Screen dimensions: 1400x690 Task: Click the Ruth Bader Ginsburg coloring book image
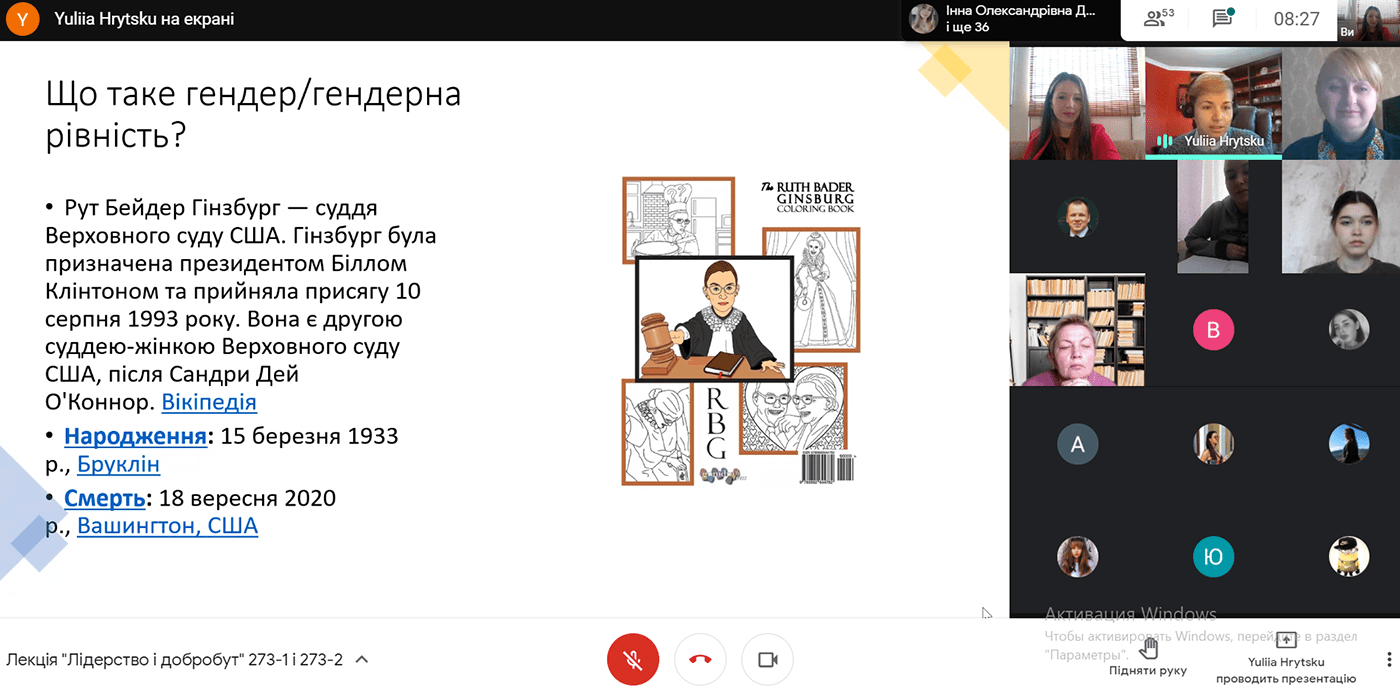[741, 330]
